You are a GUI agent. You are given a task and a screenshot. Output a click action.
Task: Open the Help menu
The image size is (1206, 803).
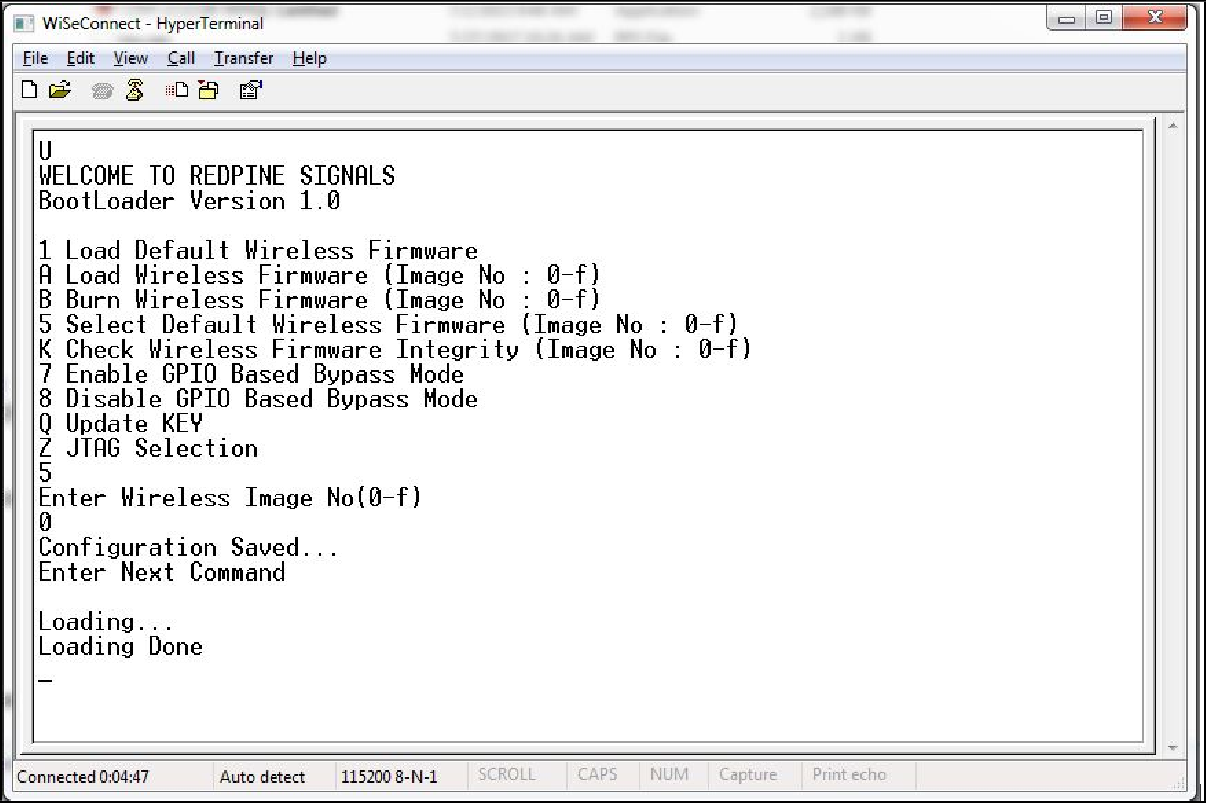click(309, 58)
